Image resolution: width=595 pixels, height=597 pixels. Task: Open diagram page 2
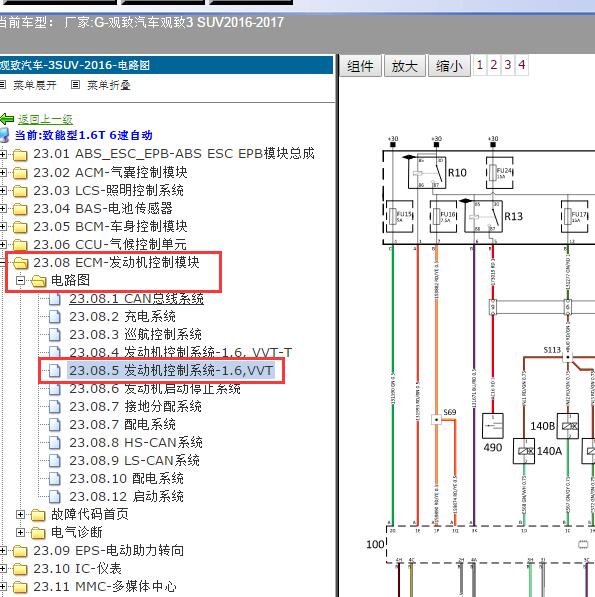point(494,65)
